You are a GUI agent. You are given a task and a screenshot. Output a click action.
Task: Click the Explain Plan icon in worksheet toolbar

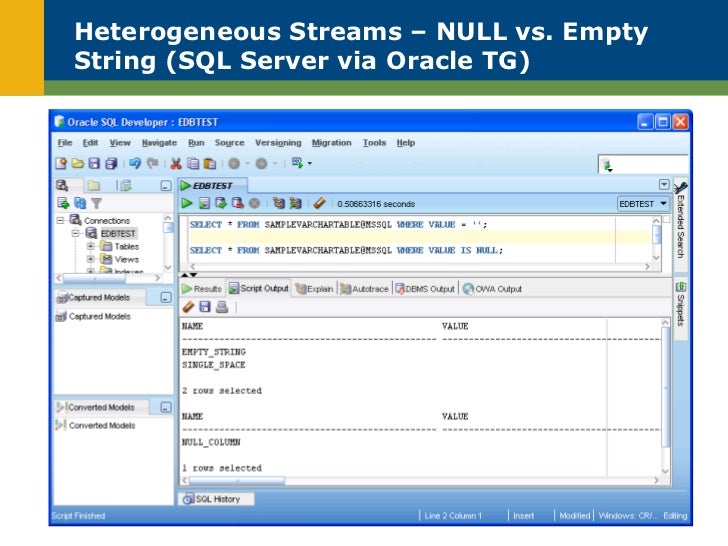[279, 203]
